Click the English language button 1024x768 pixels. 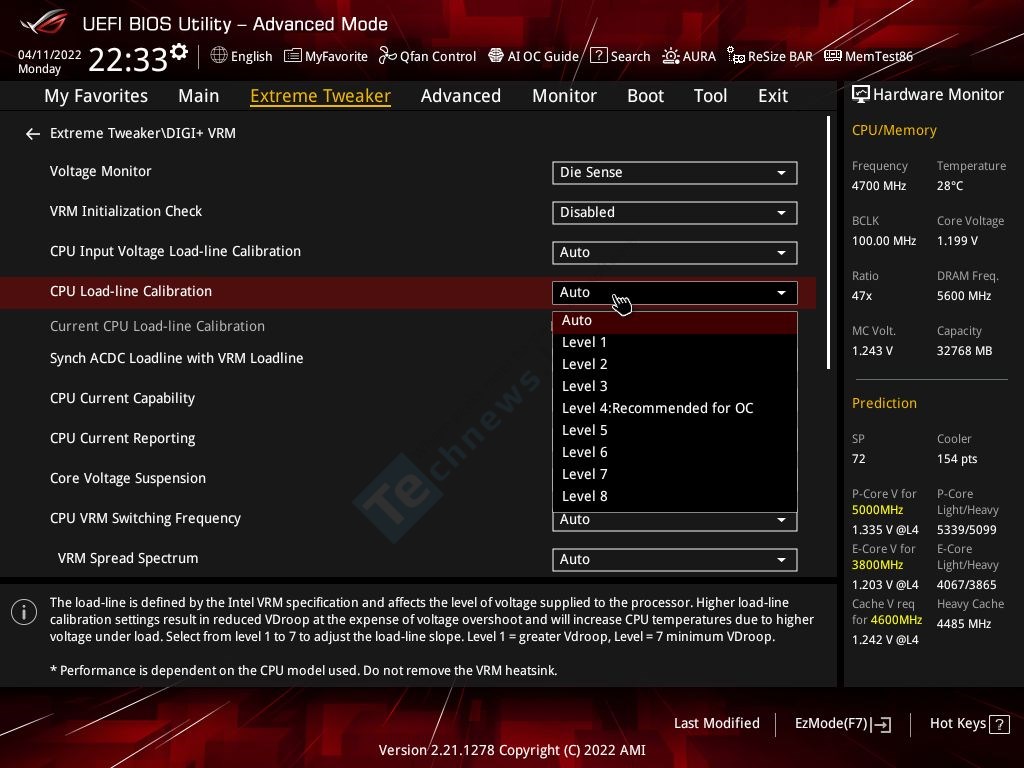pyautogui.click(x=242, y=56)
